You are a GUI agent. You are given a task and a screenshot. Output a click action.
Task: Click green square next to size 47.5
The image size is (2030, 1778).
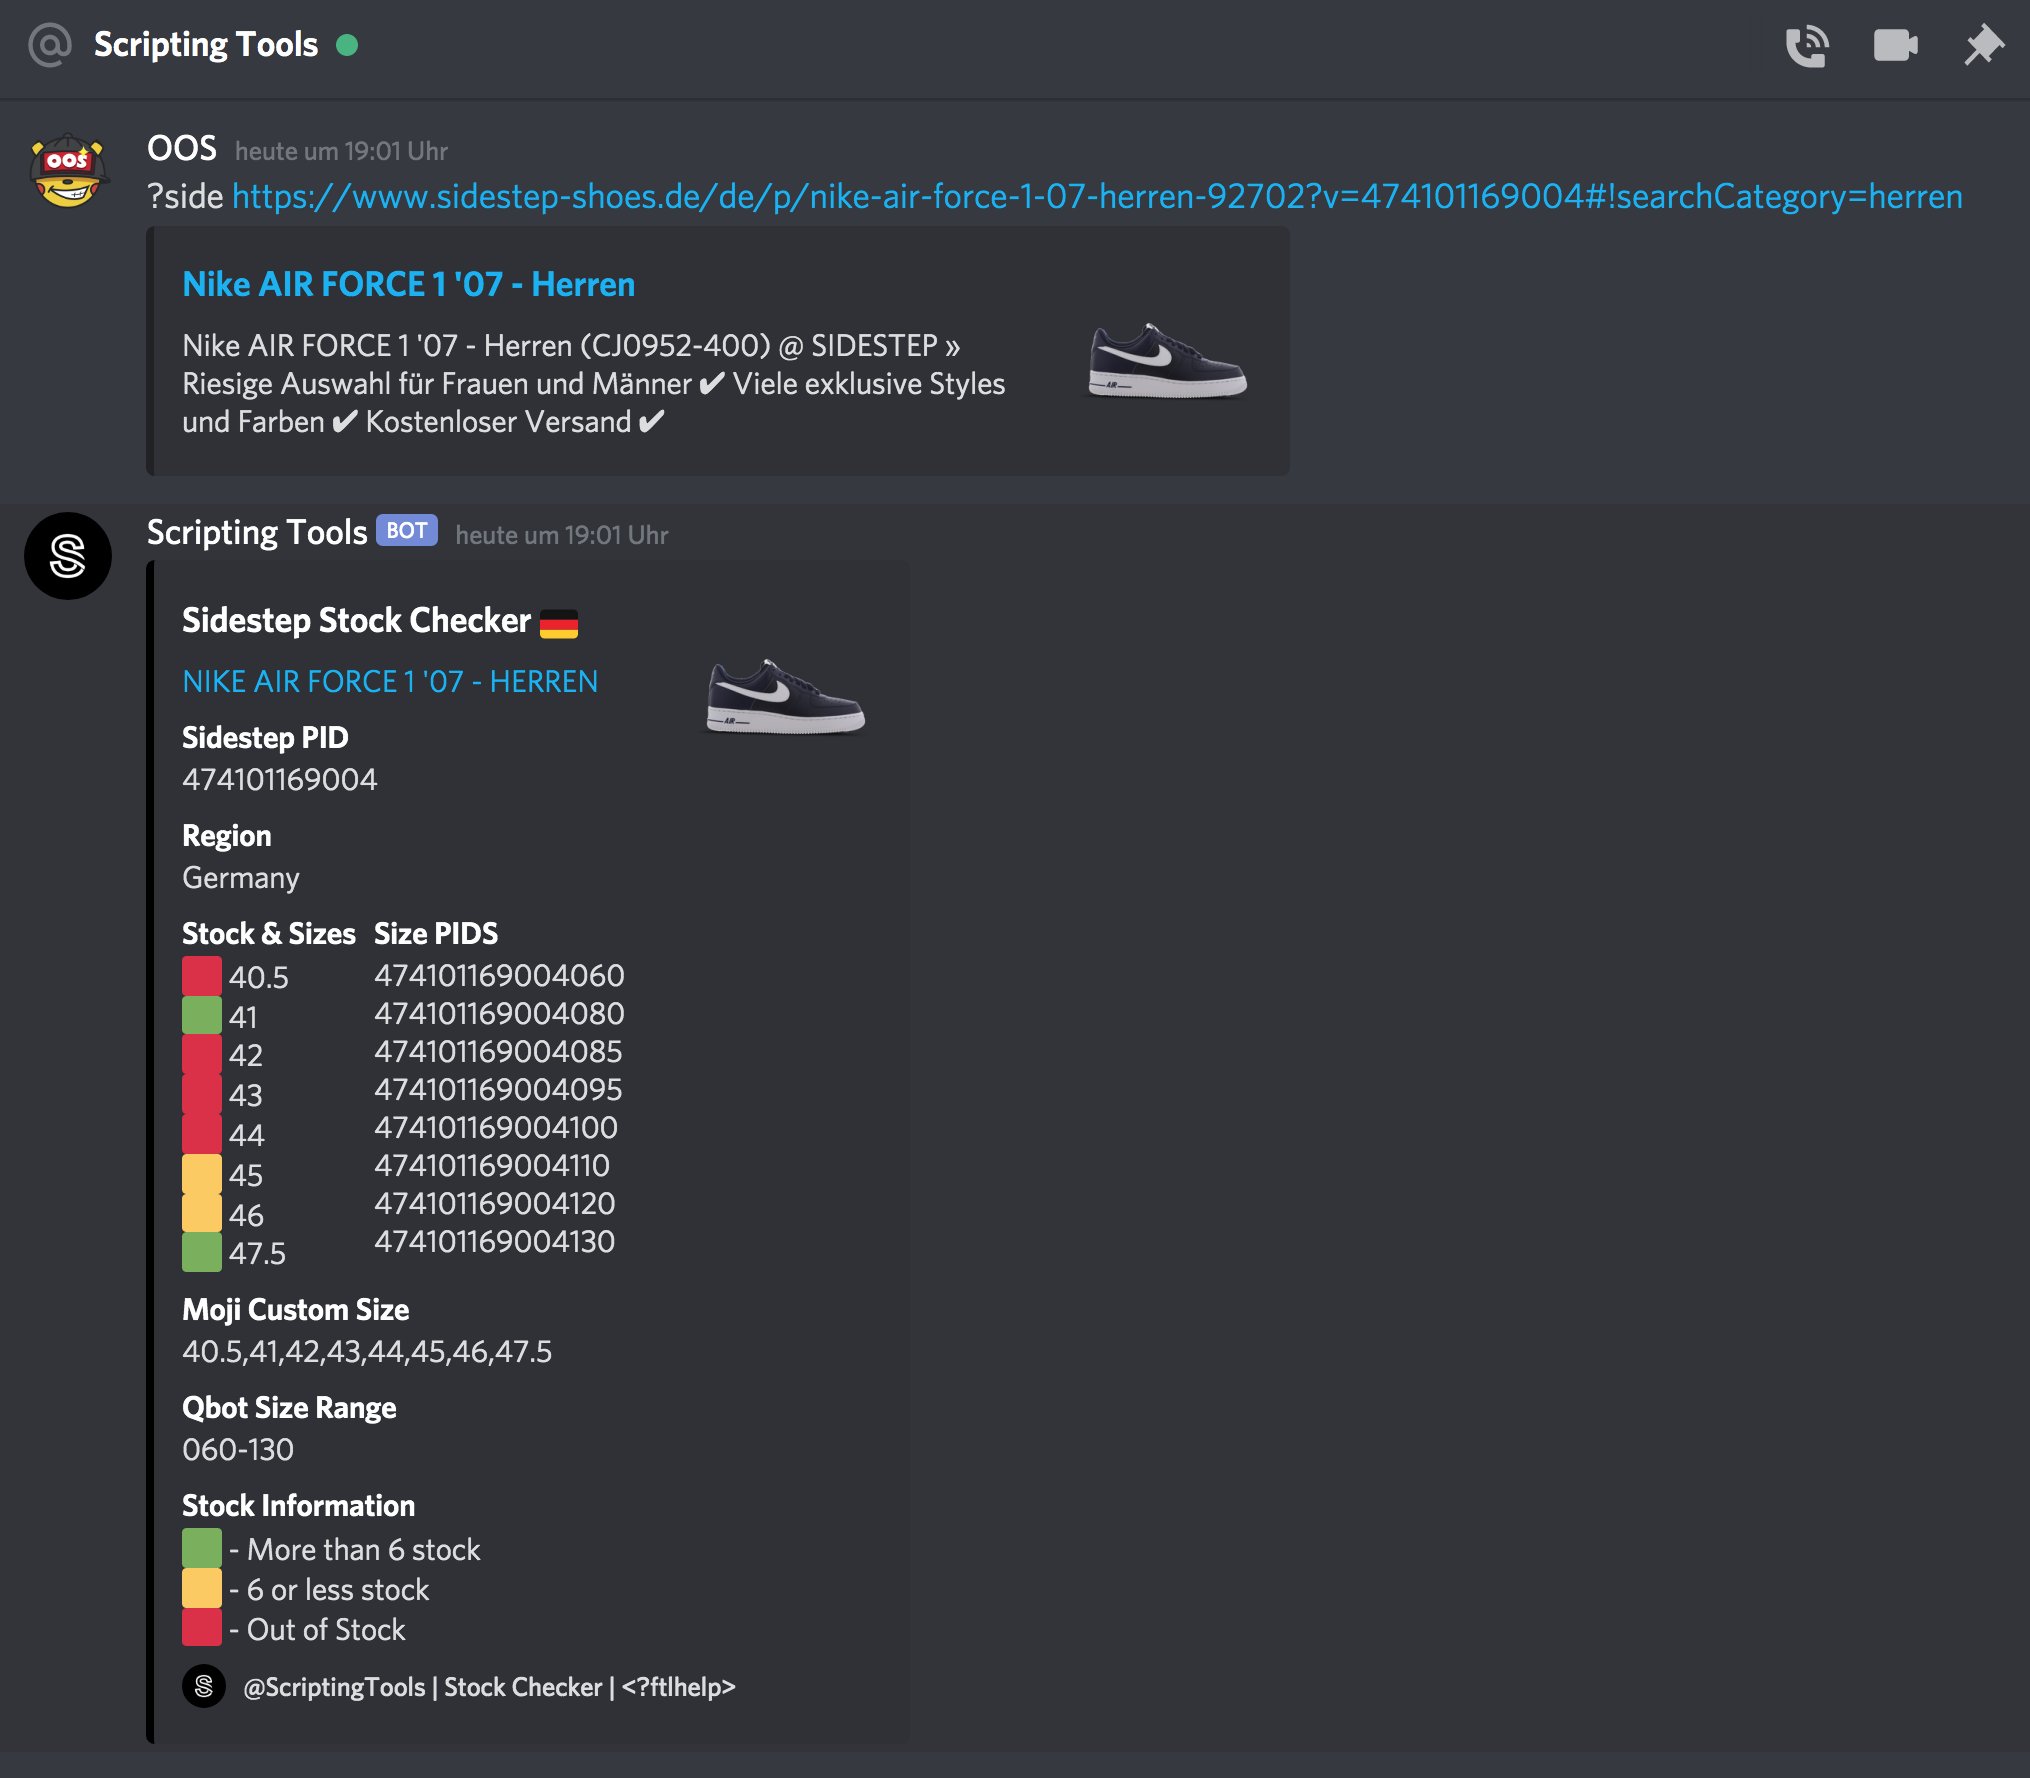click(202, 1253)
